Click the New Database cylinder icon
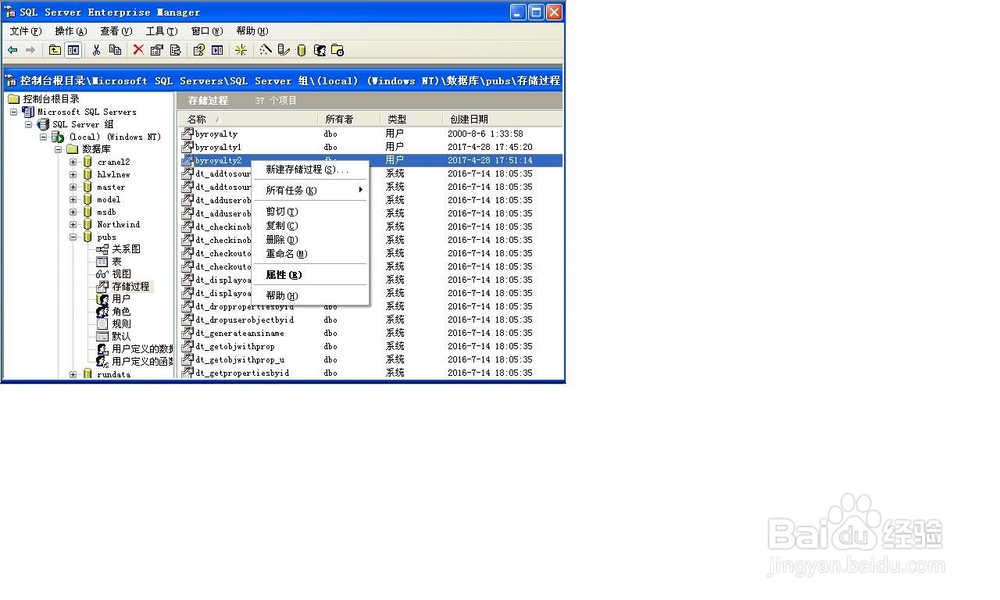 302,50
